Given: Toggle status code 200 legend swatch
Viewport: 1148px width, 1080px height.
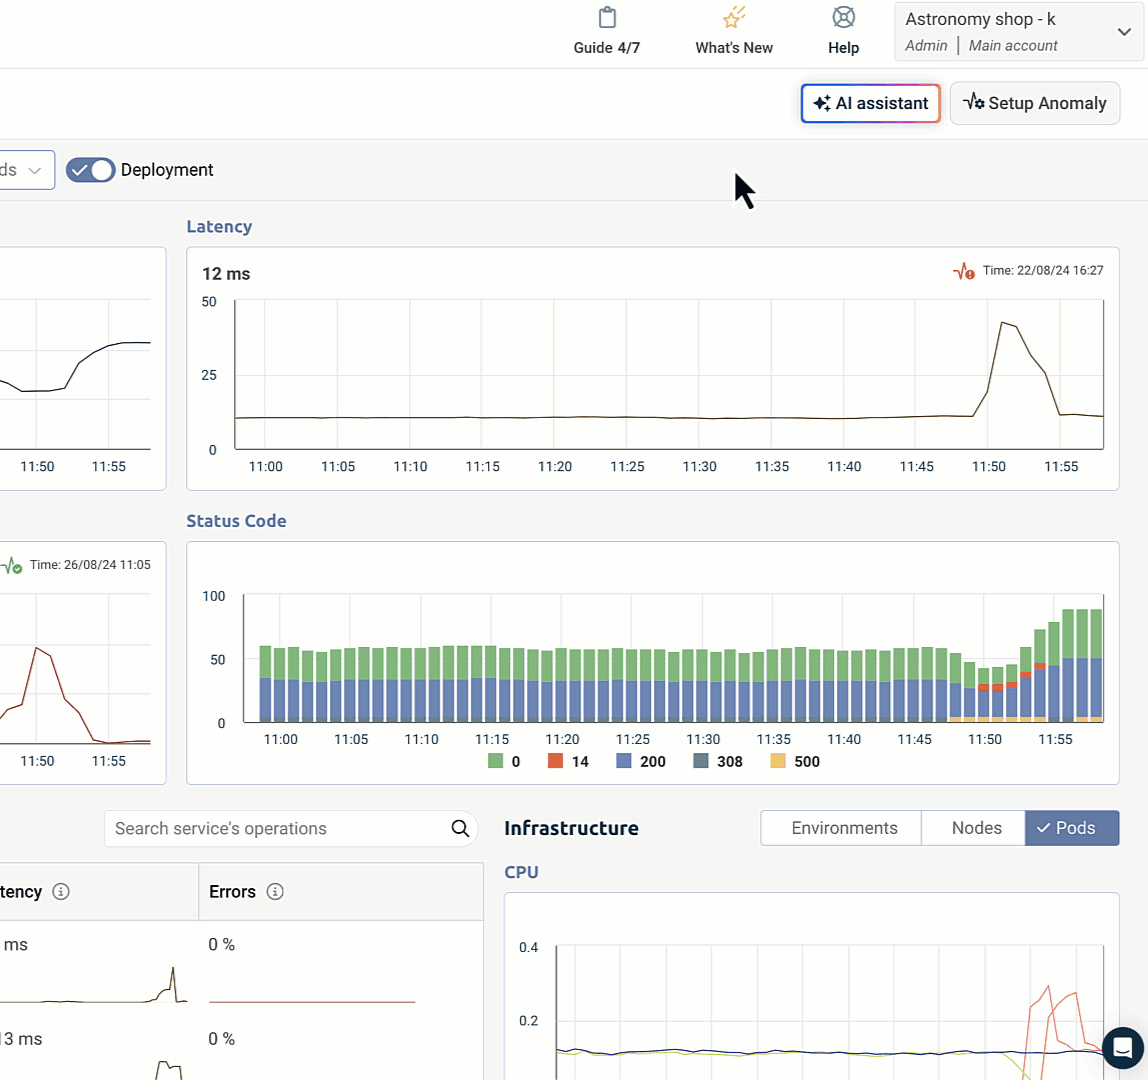Looking at the screenshot, I should point(624,761).
